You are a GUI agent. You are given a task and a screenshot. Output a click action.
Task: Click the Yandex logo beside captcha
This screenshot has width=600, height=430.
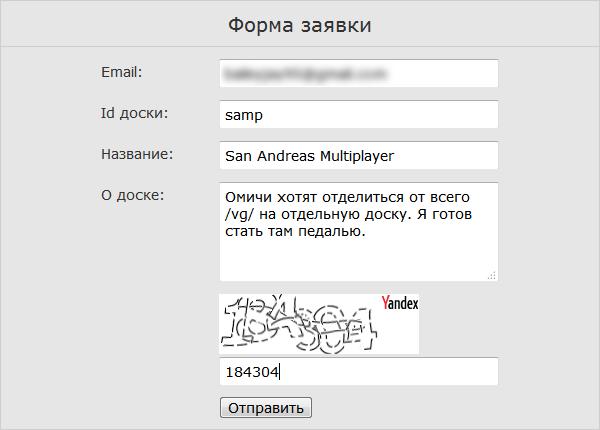point(399,303)
